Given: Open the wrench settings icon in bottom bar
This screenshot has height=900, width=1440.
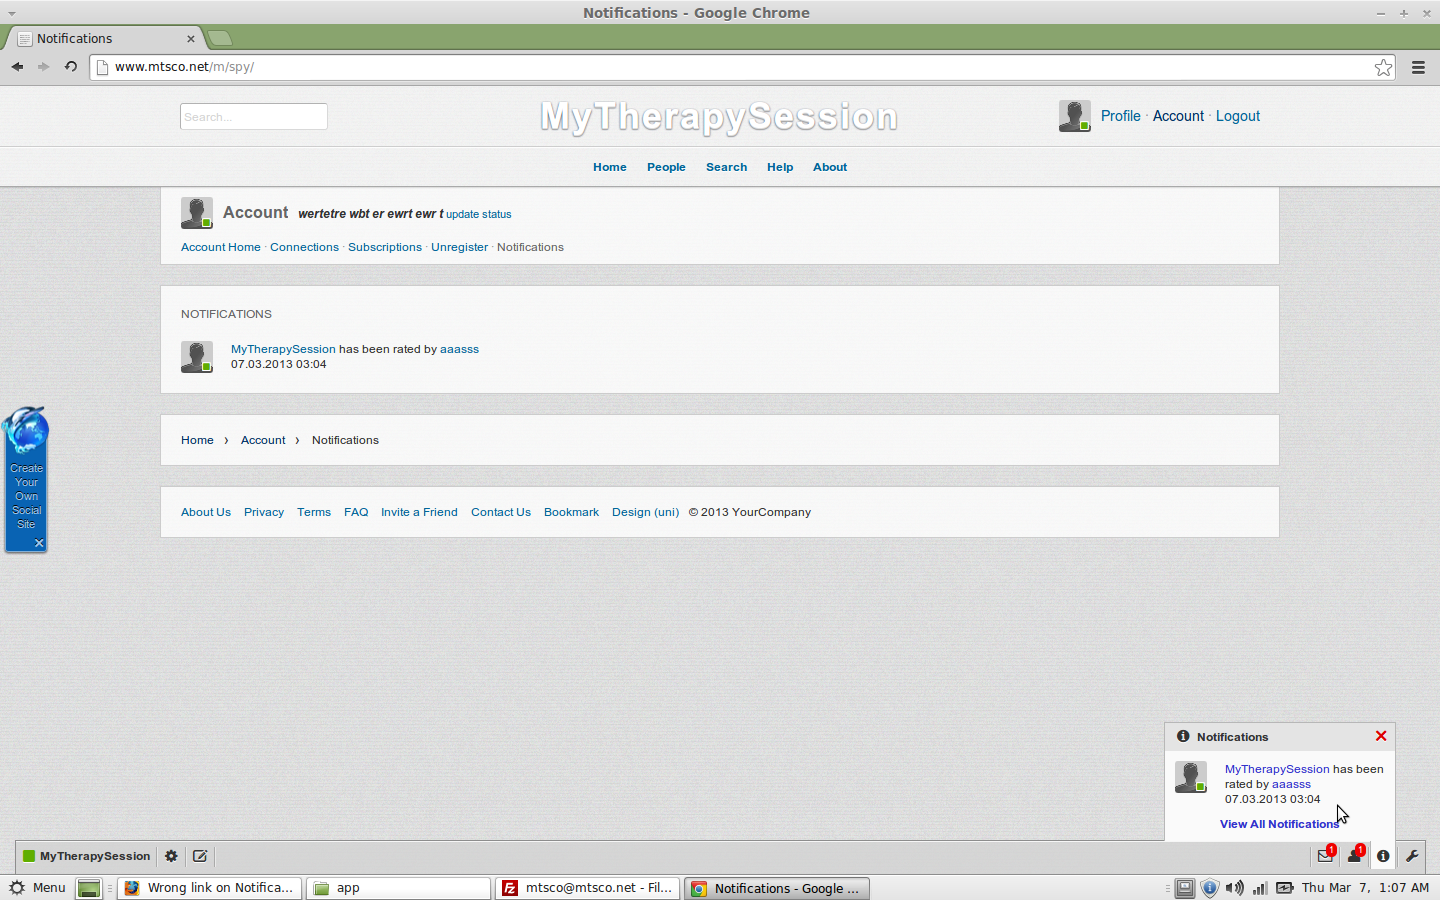Looking at the screenshot, I should [1412, 856].
